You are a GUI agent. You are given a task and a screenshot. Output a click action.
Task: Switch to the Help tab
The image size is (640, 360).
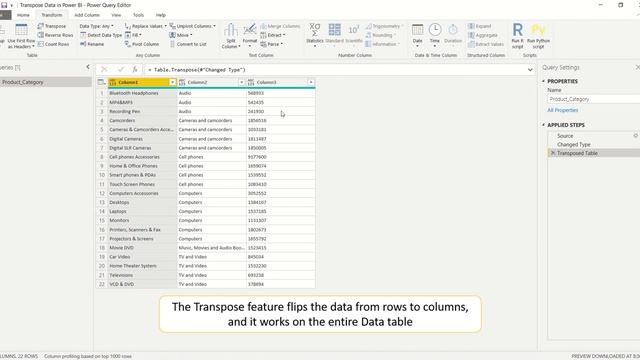pos(161,15)
